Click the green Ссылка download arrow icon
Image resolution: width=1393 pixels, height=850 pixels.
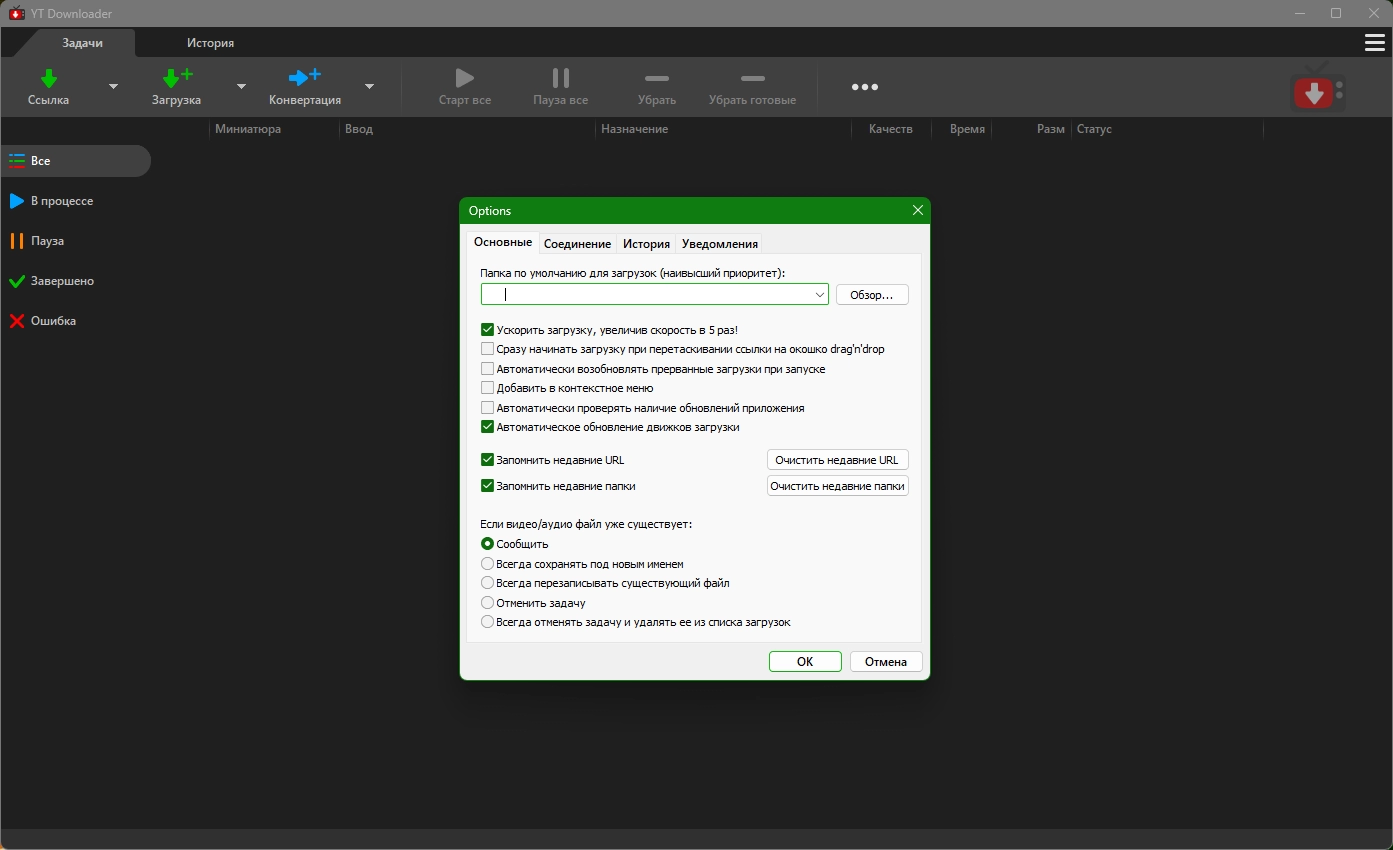48,78
